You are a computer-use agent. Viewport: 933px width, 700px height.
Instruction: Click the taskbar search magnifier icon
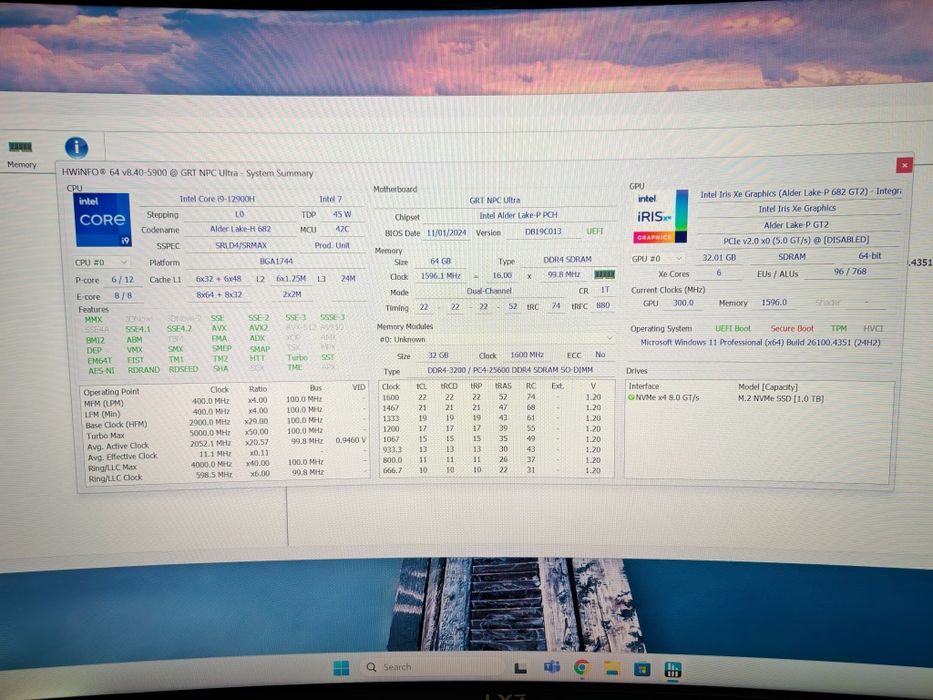371,667
